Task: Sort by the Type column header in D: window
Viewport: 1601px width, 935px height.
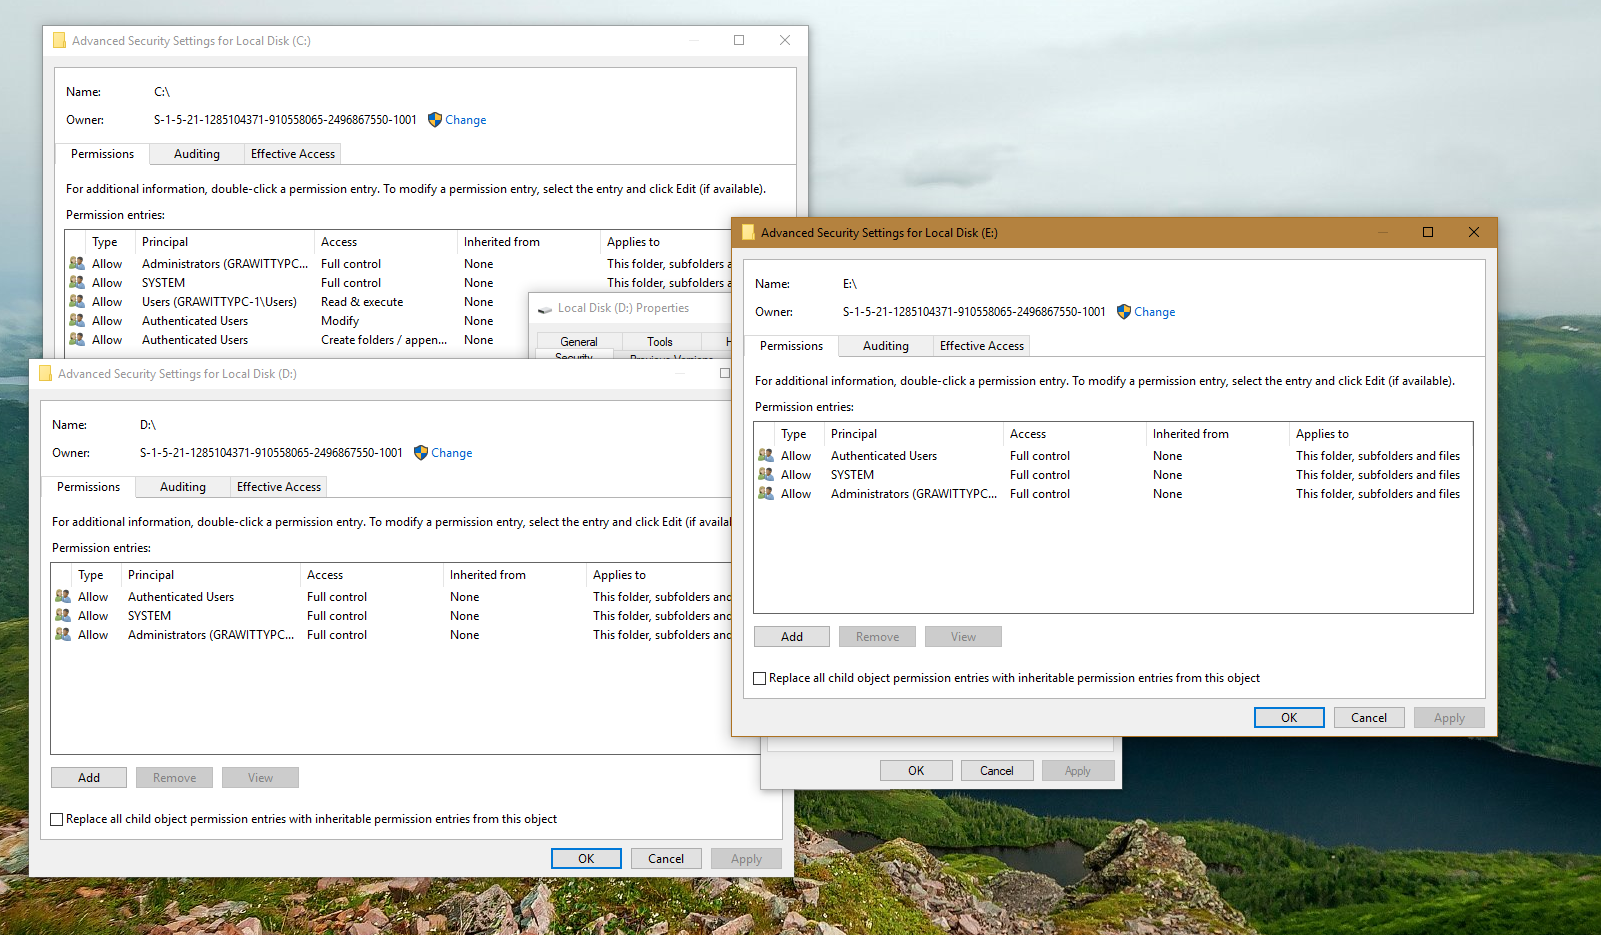Action: coord(96,575)
